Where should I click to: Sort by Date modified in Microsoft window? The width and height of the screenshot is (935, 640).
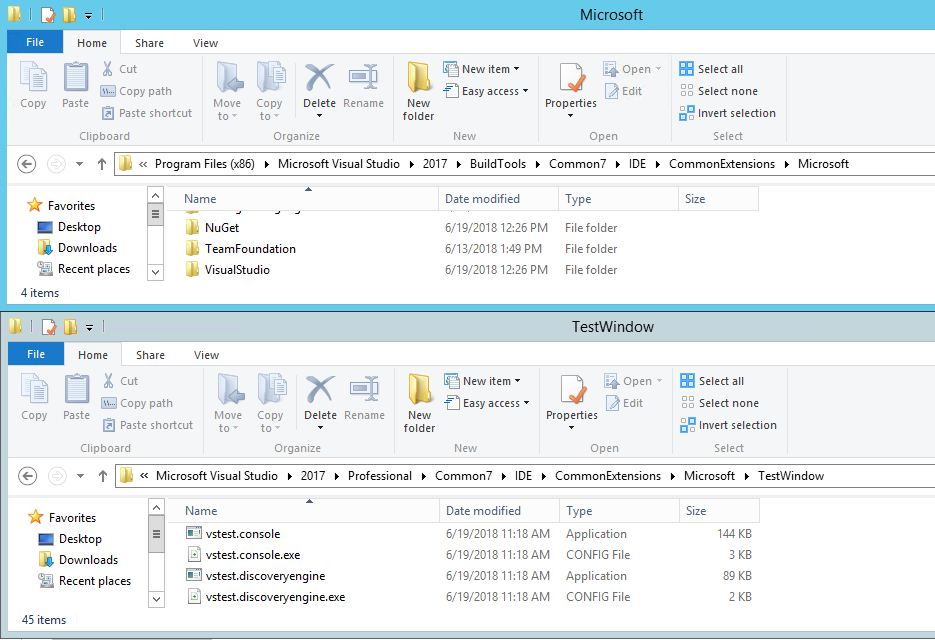(499, 199)
